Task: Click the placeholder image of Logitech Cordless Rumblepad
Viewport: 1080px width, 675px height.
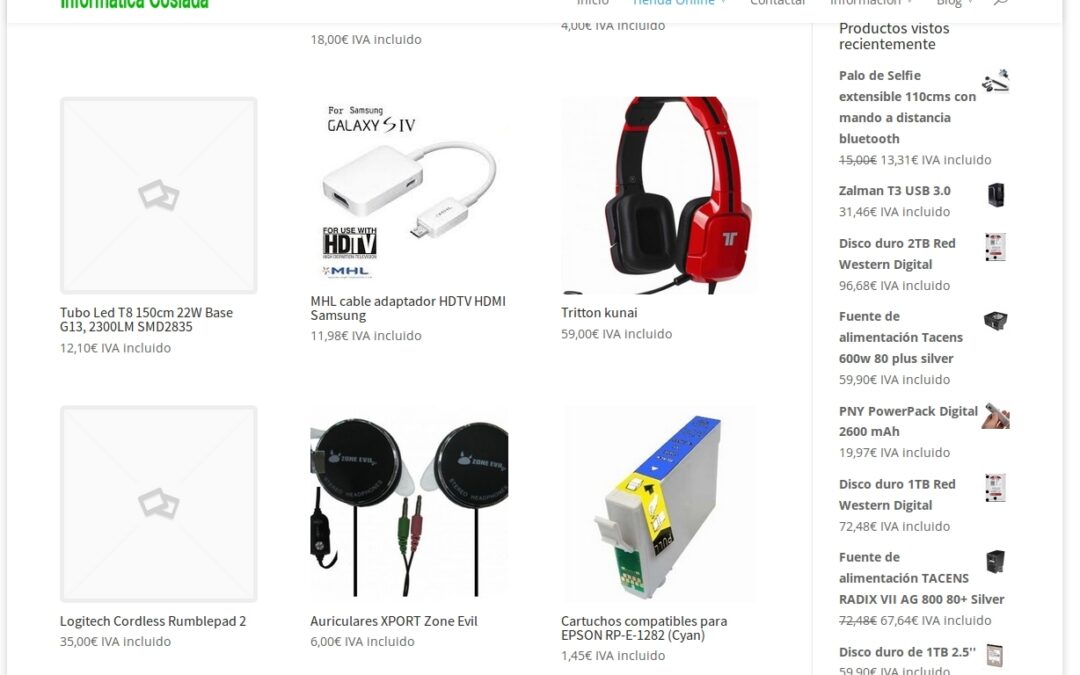Action: 158,504
